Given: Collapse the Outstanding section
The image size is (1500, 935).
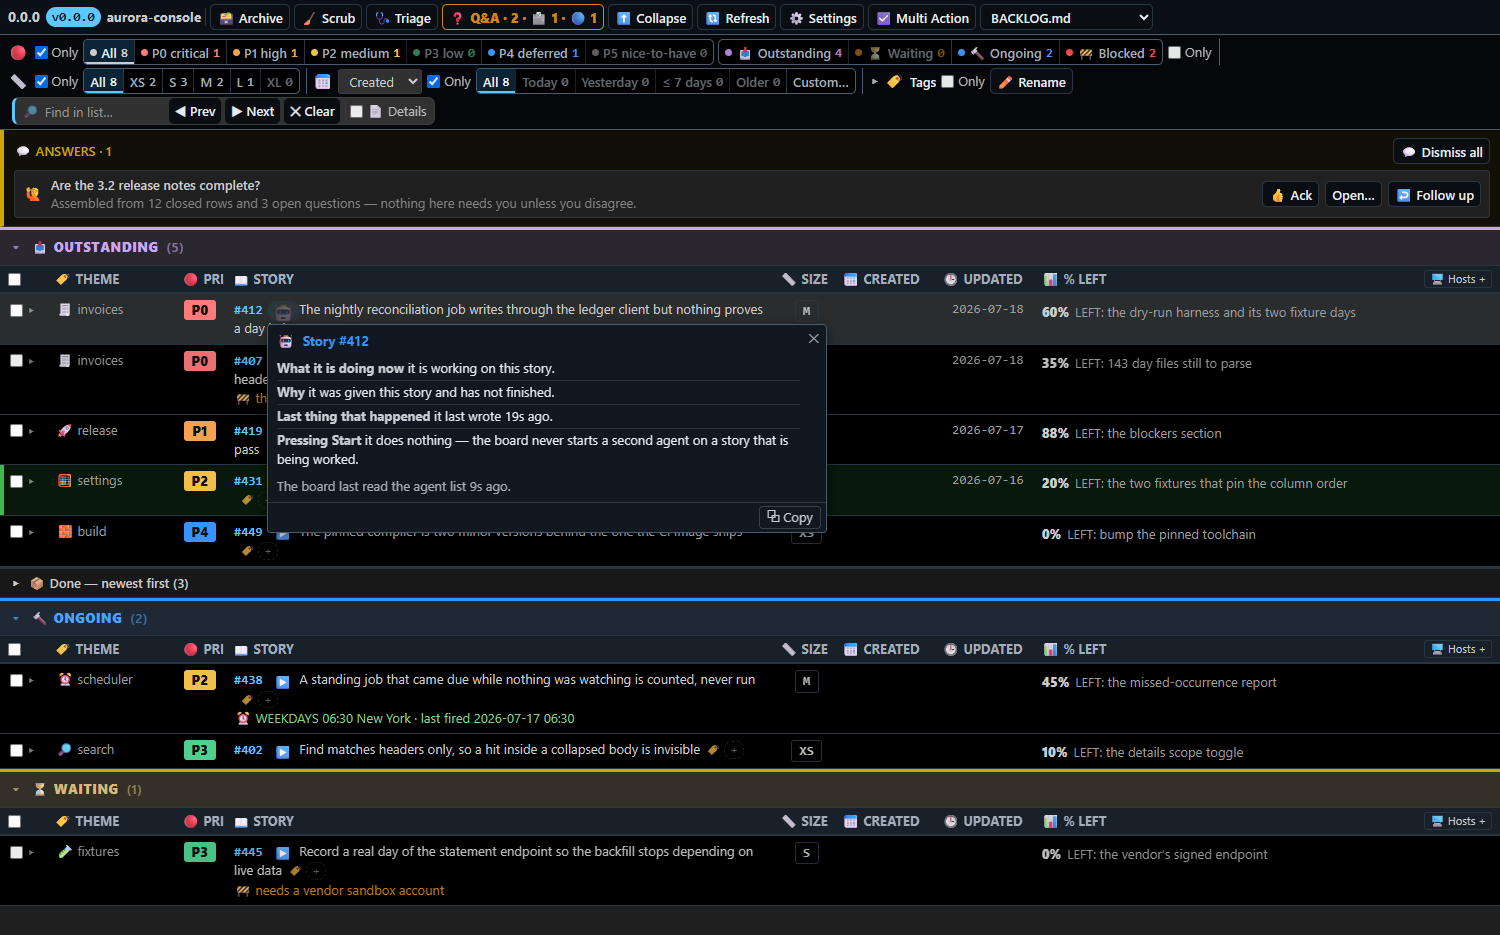Looking at the screenshot, I should [16, 247].
